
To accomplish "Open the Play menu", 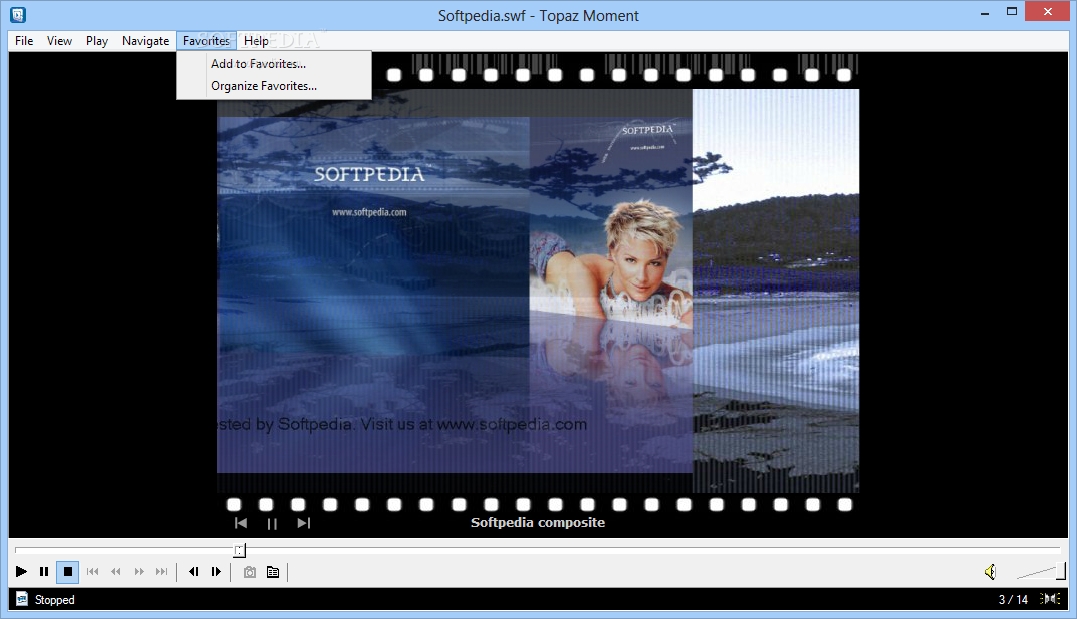I will [x=97, y=41].
